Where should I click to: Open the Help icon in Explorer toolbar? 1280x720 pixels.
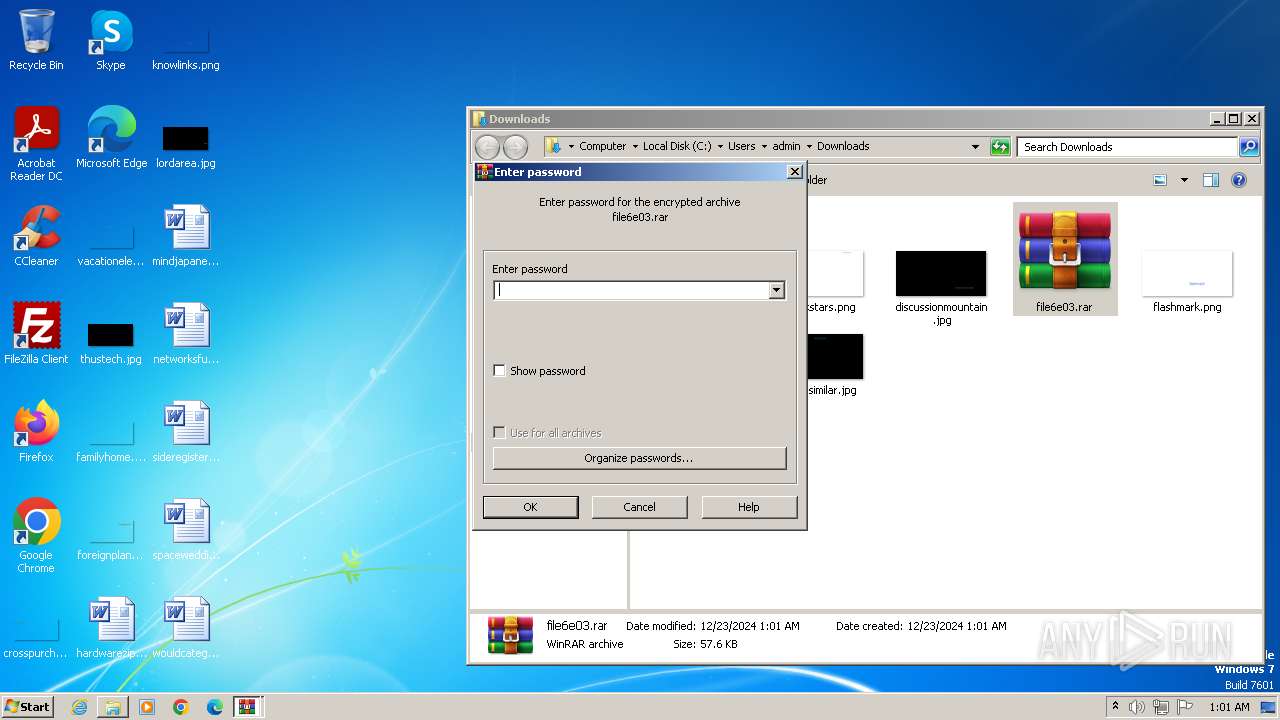click(1239, 180)
